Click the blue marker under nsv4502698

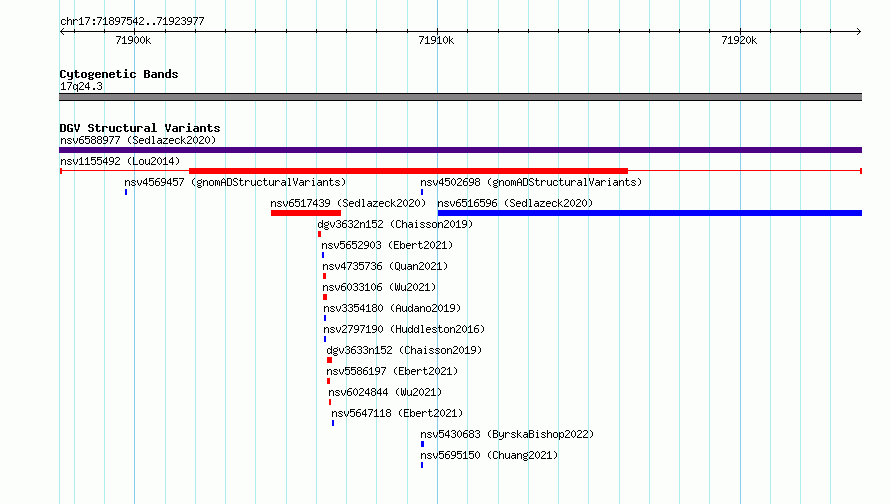click(x=422, y=192)
